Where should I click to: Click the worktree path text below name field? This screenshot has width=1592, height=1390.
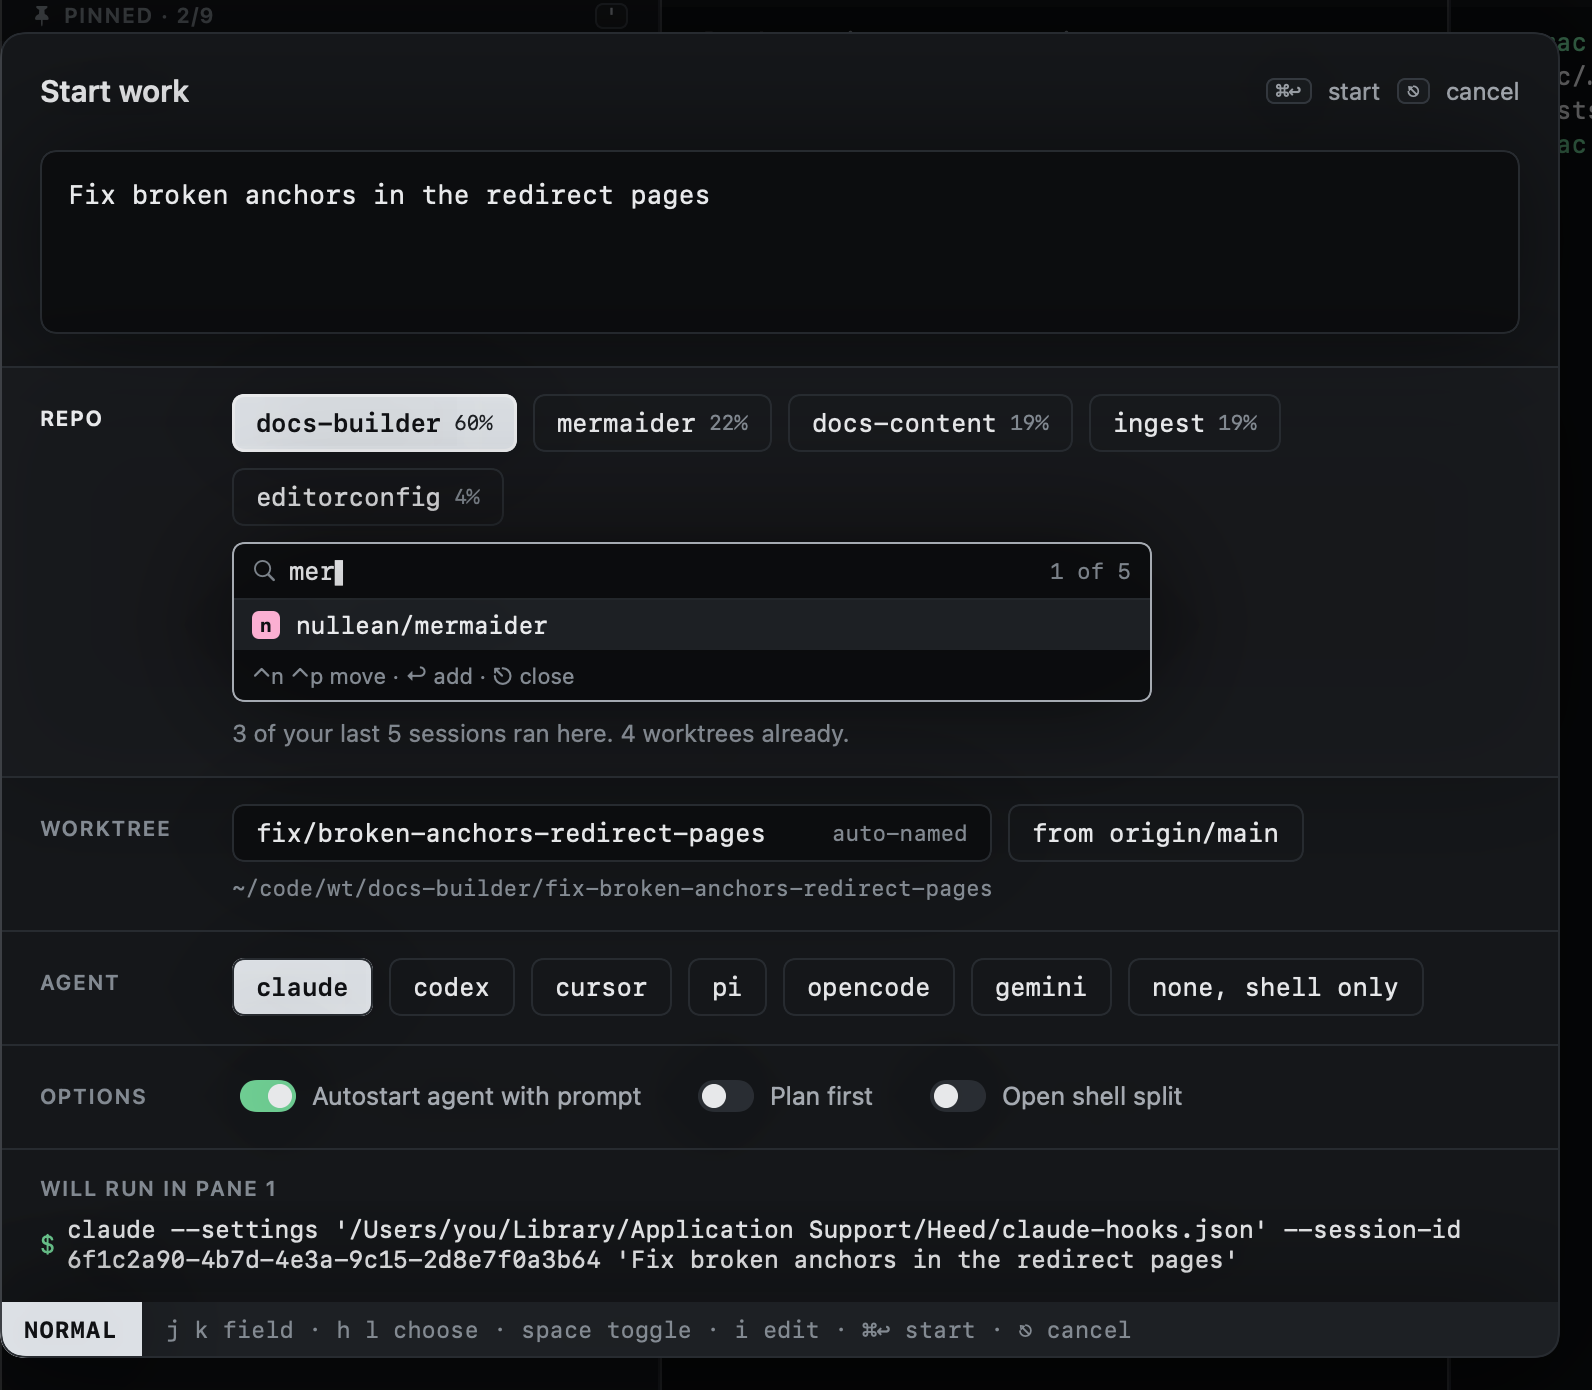(612, 888)
